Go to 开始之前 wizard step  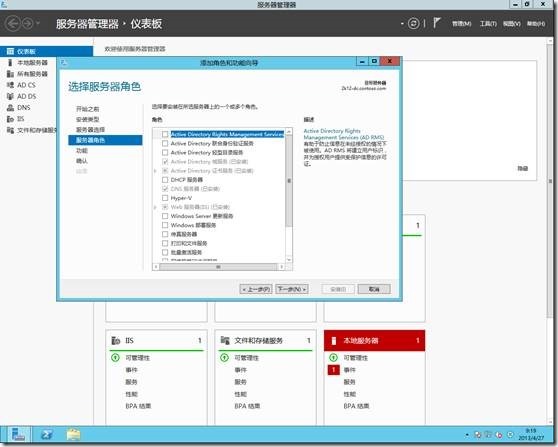point(88,109)
